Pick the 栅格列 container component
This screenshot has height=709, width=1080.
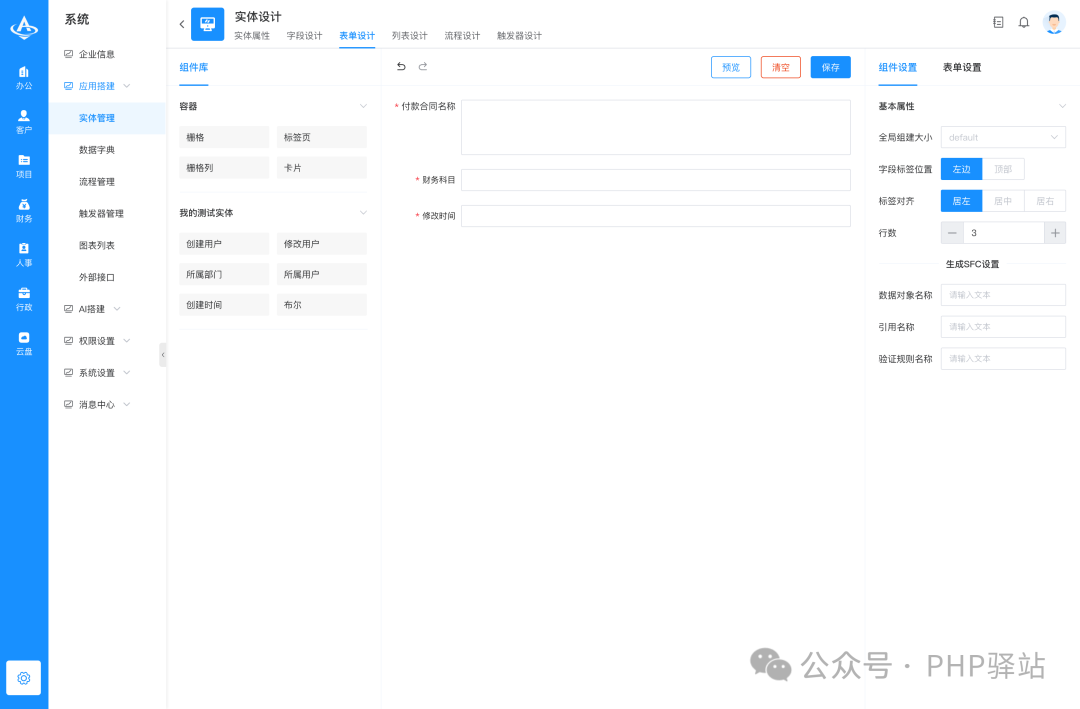point(224,167)
